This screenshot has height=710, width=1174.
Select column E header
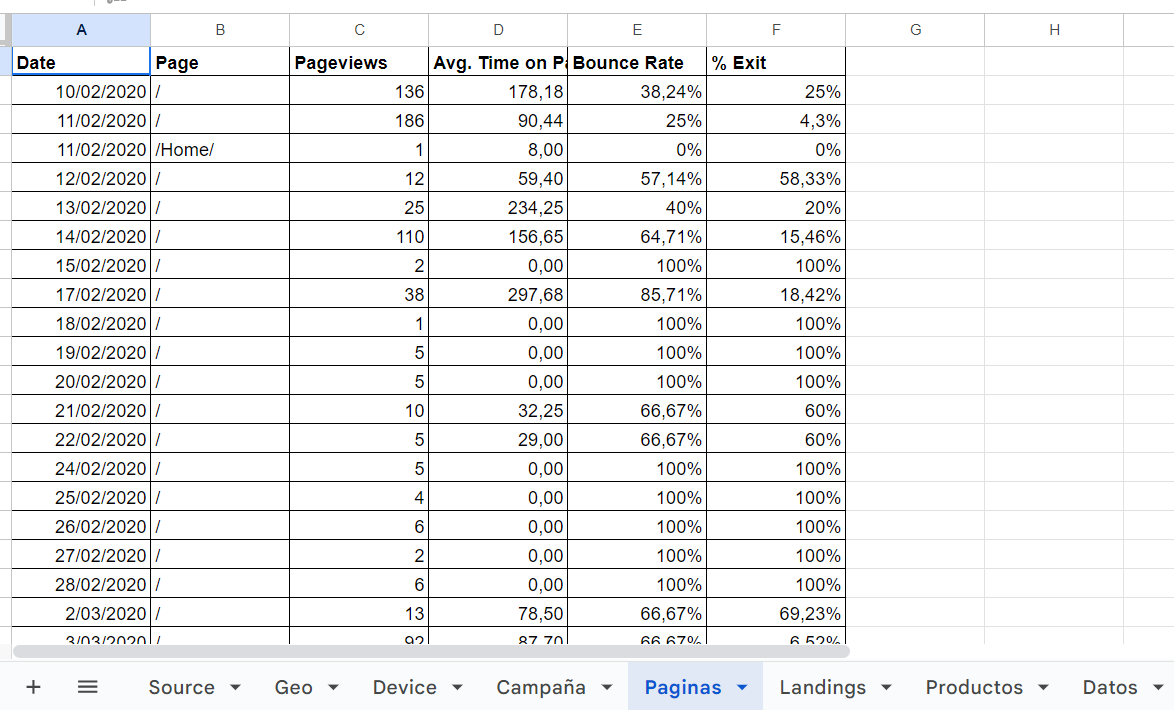[637, 30]
